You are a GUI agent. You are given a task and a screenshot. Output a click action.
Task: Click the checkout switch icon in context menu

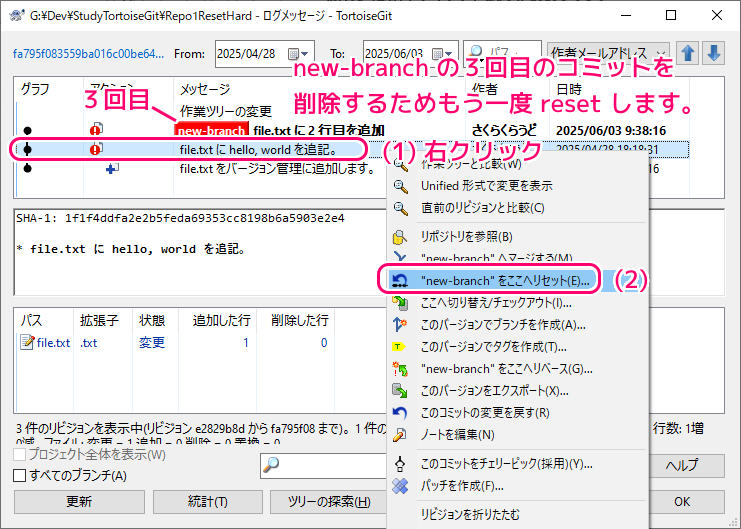pyautogui.click(x=400, y=303)
